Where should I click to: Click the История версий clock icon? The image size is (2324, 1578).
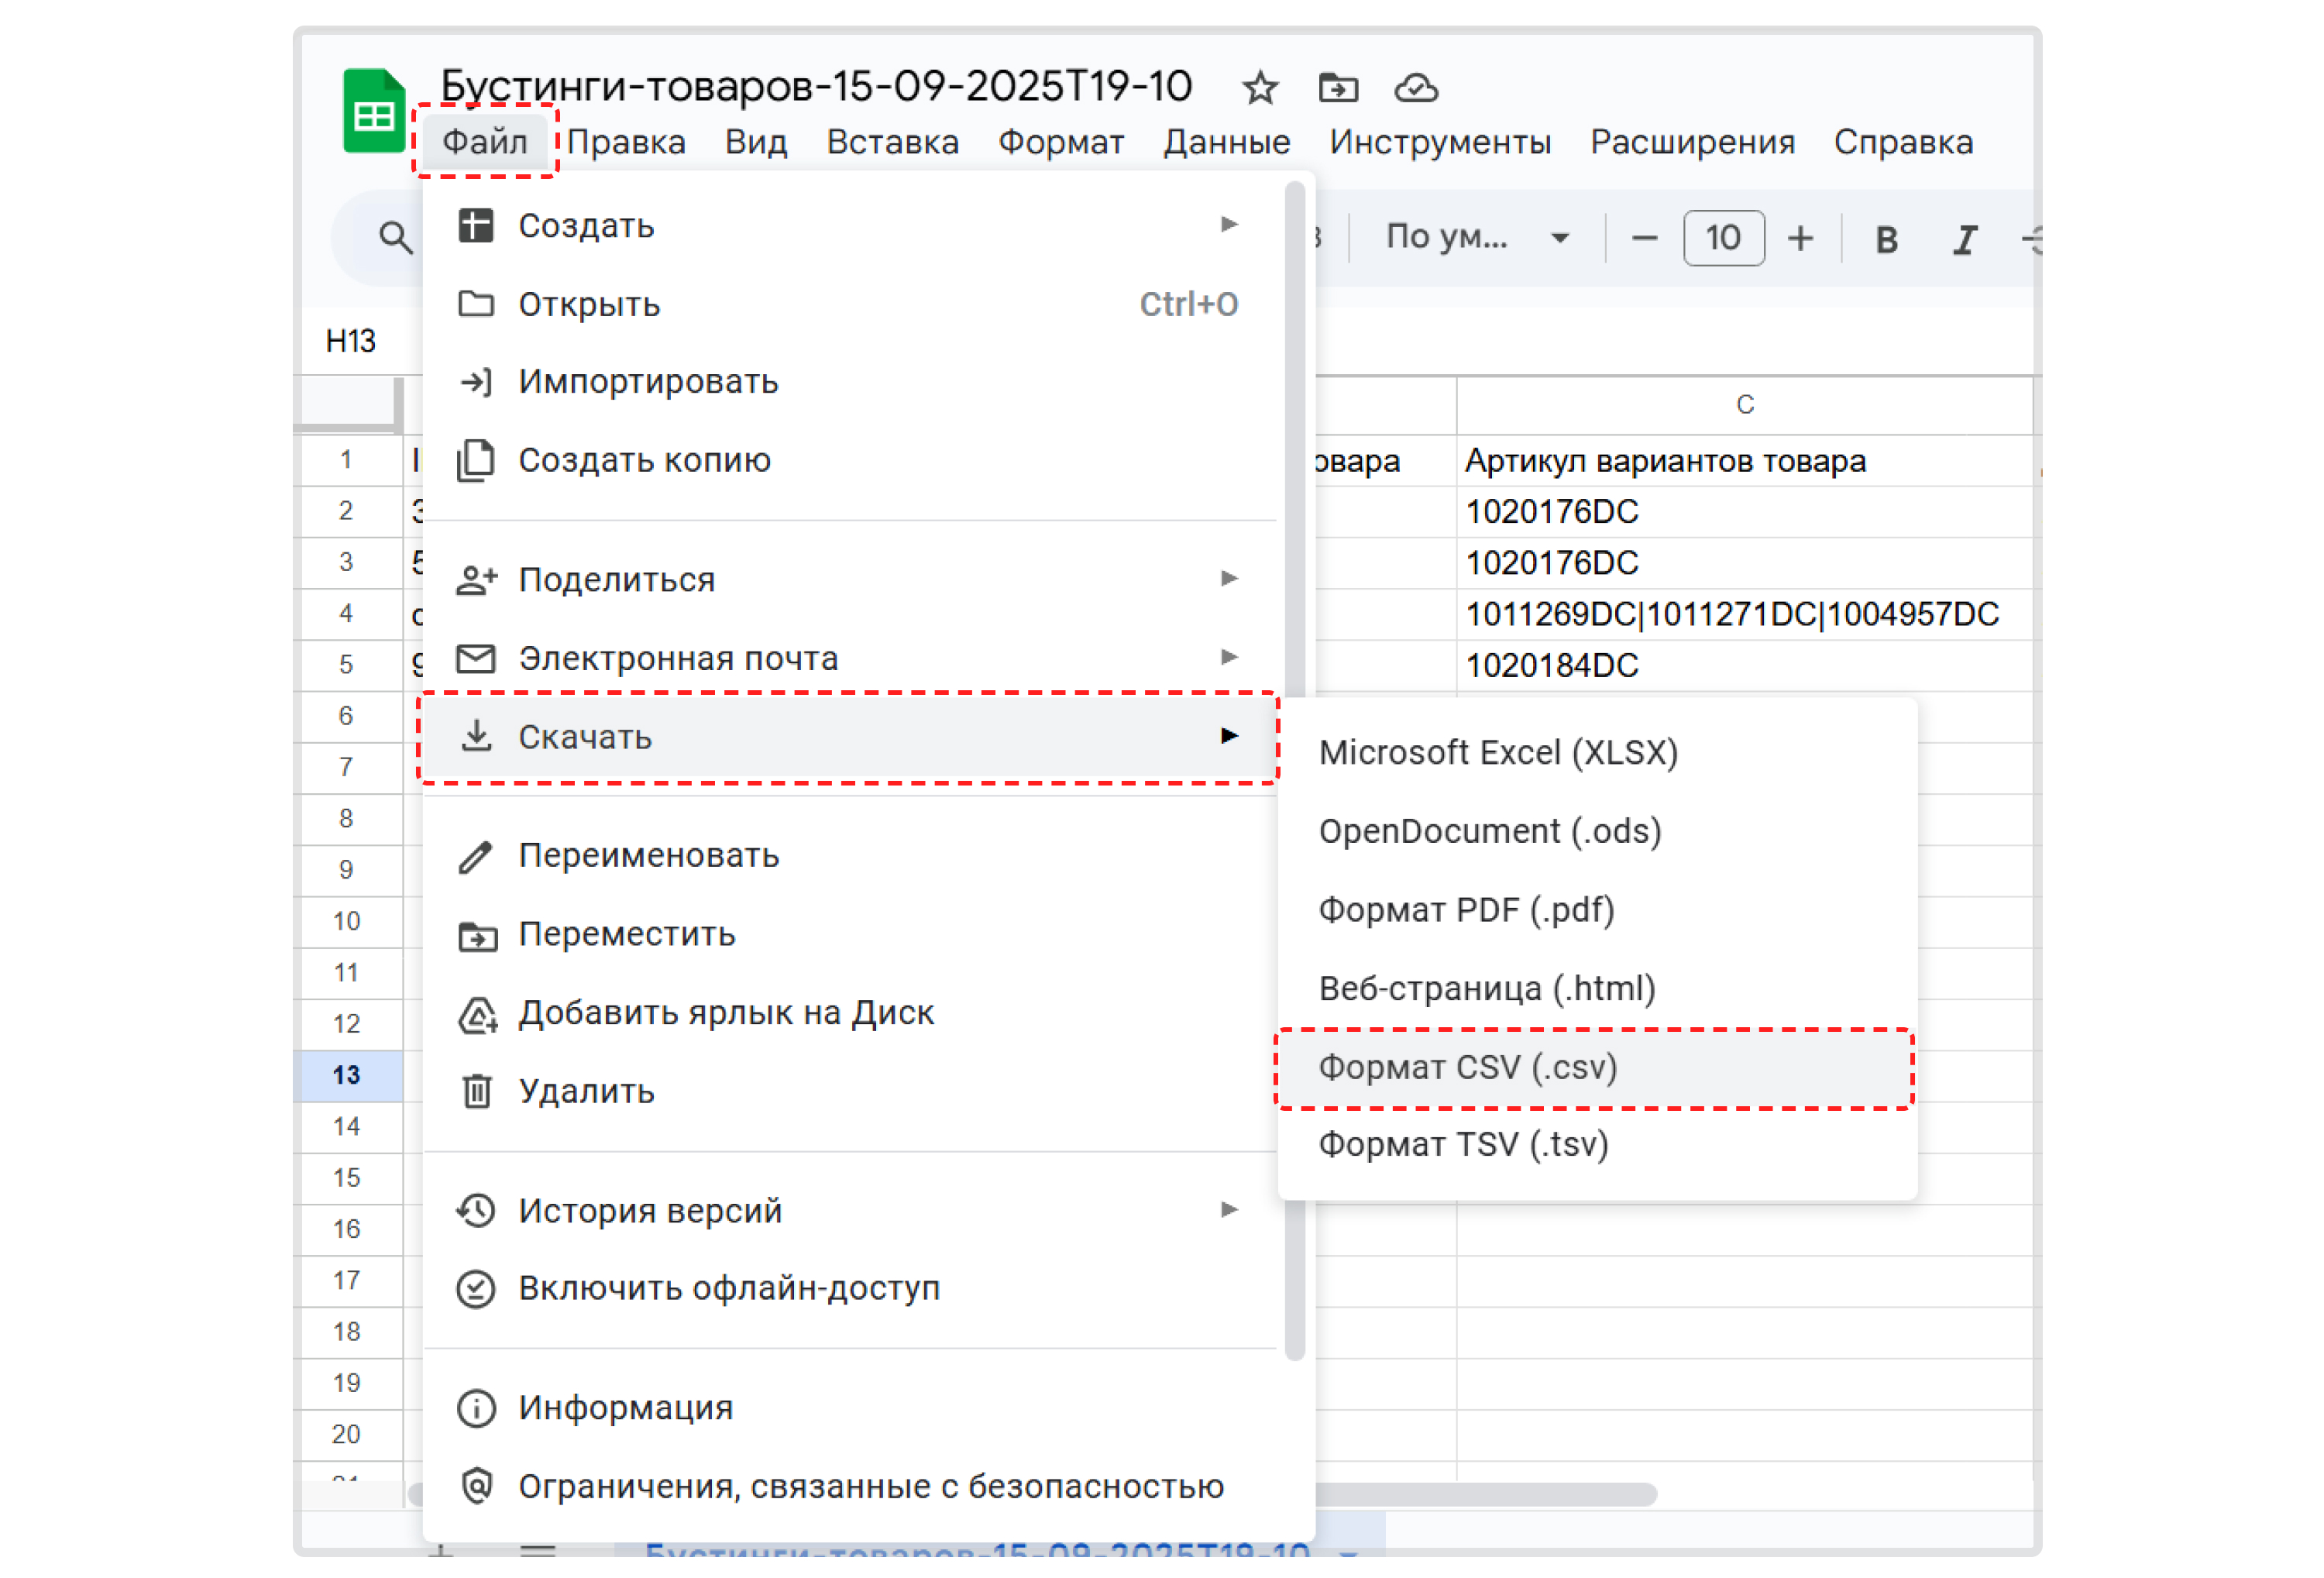(477, 1211)
